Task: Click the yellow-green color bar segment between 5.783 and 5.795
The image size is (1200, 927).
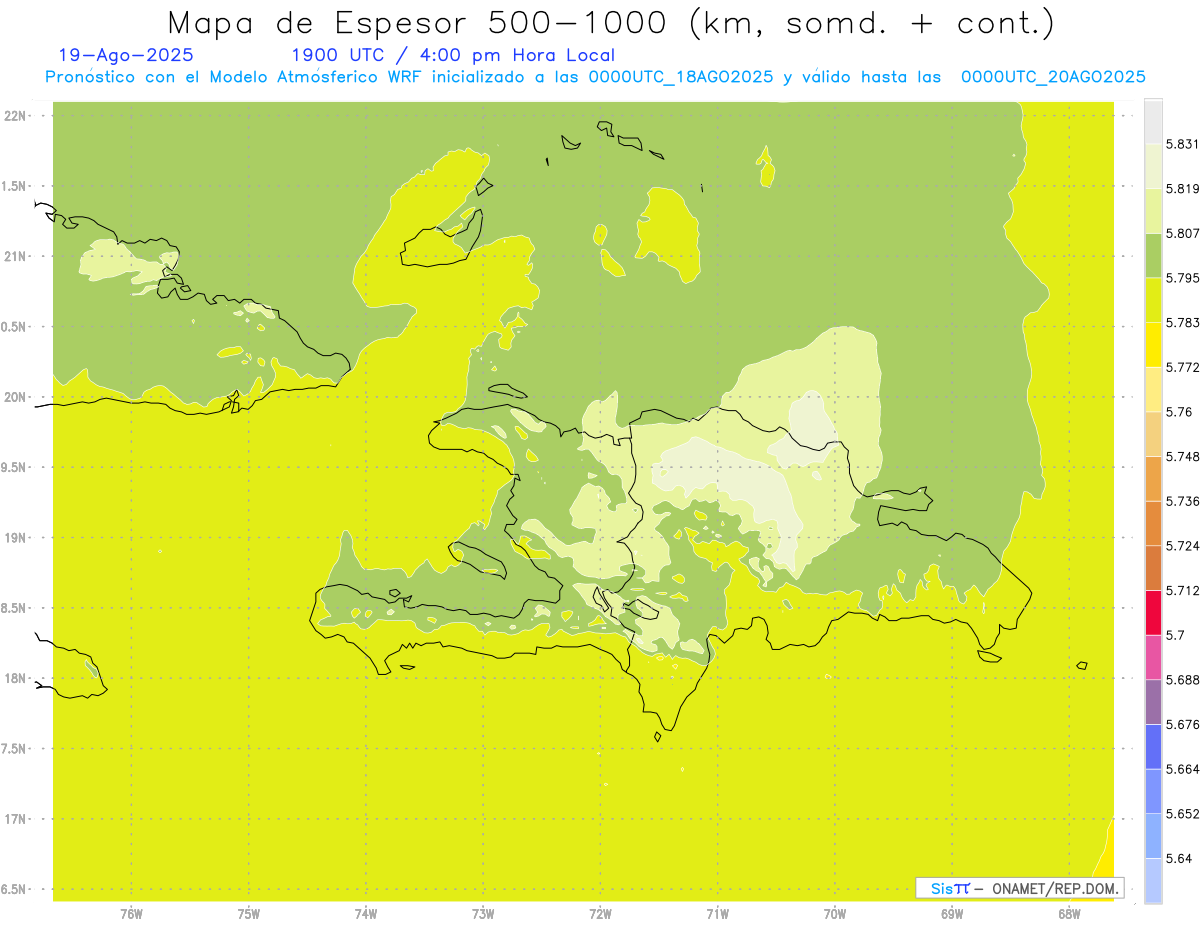Action: pos(1153,300)
